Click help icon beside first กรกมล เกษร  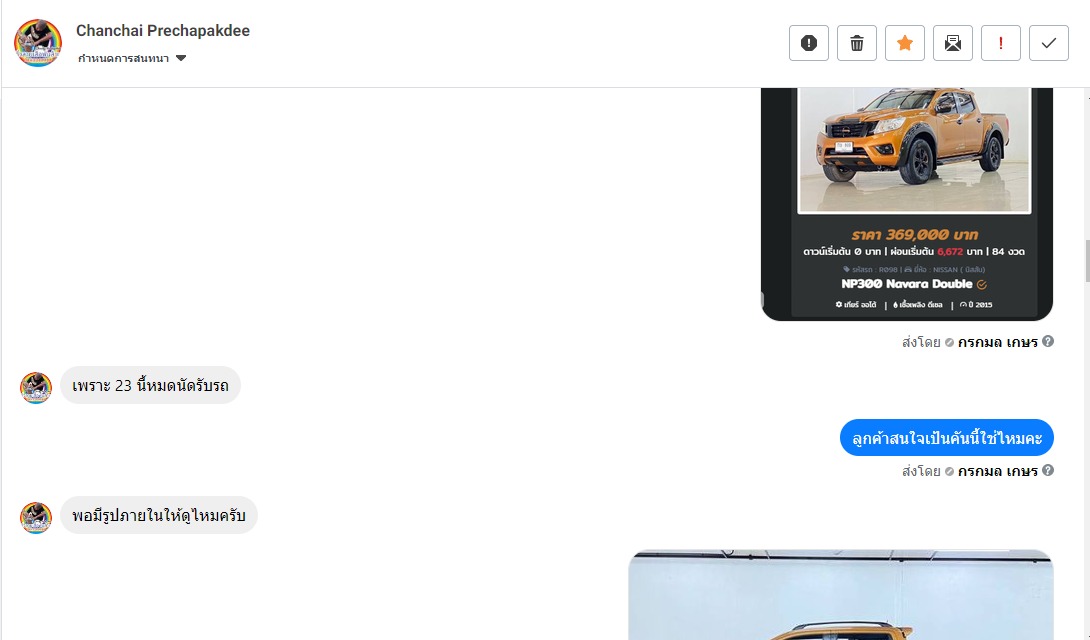click(1048, 341)
